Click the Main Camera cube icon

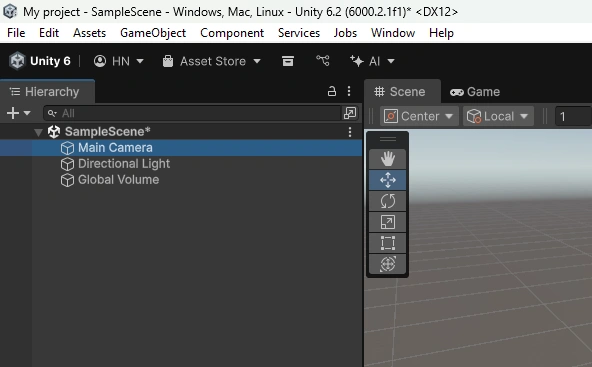point(67,148)
